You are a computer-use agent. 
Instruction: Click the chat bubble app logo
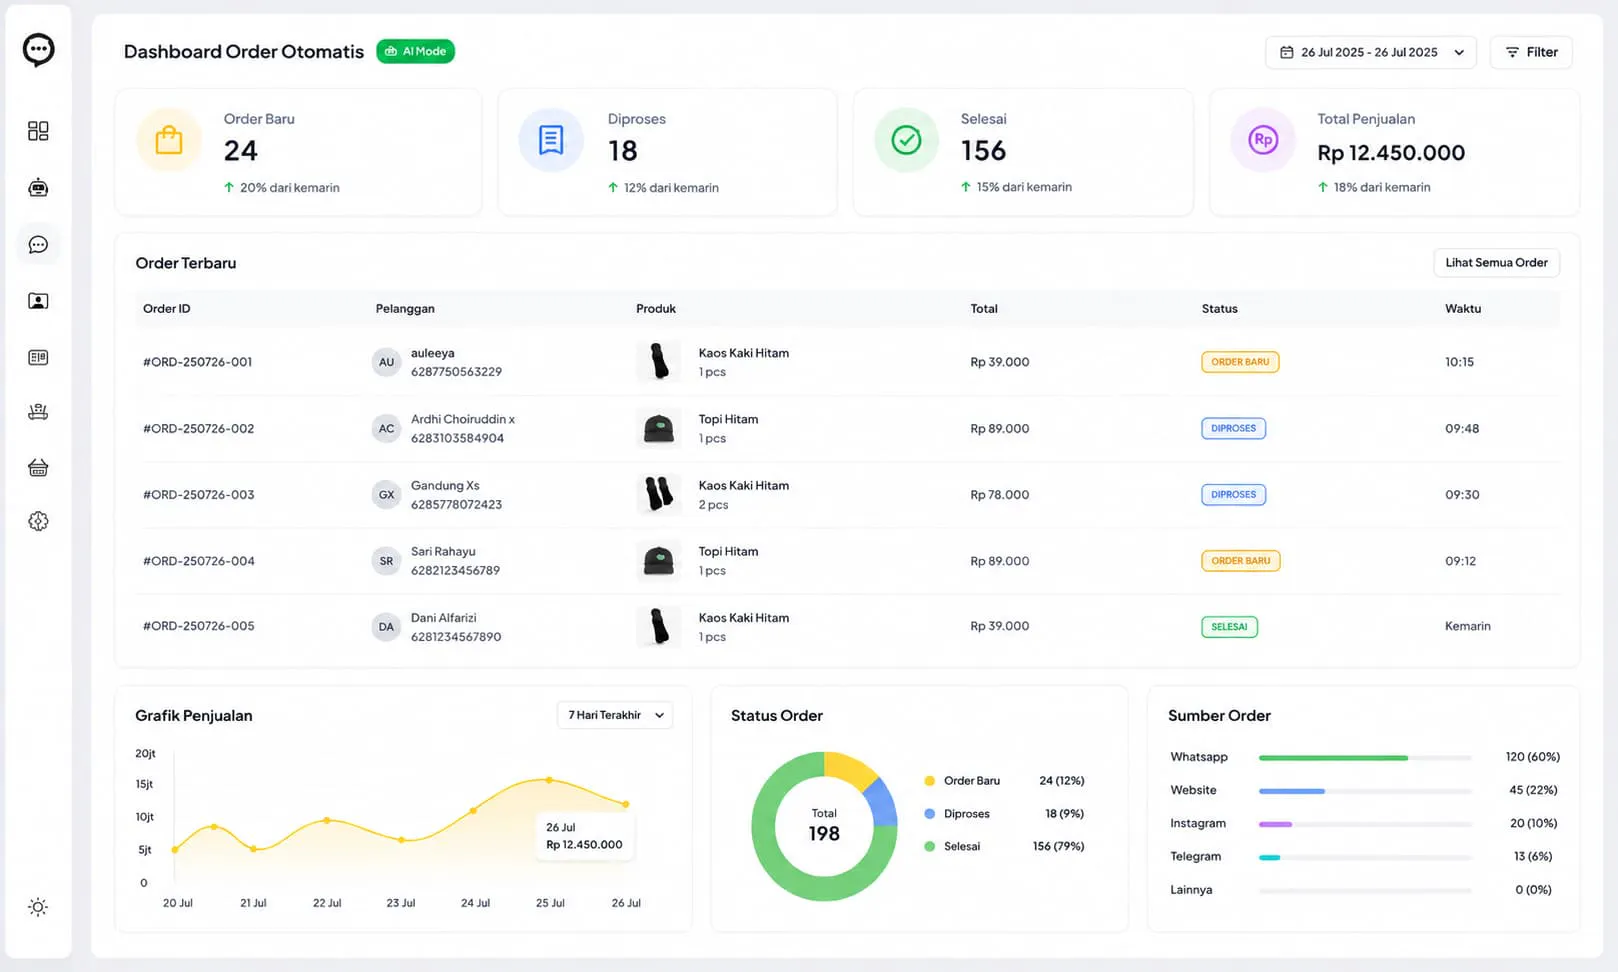click(x=38, y=49)
